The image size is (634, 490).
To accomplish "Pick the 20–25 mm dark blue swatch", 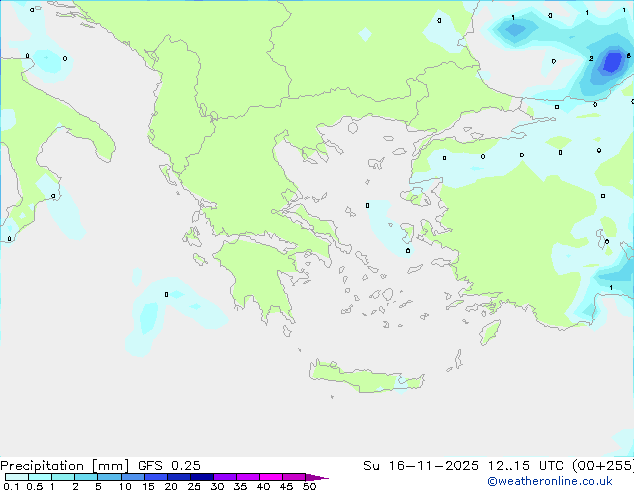I will coord(178,477).
